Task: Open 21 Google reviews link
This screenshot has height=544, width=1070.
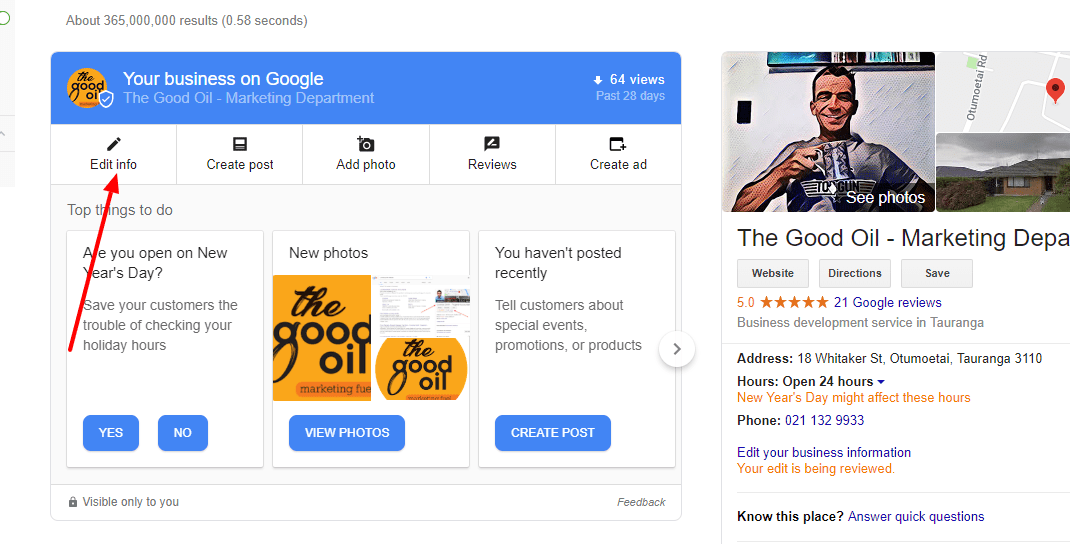Action: click(x=887, y=302)
